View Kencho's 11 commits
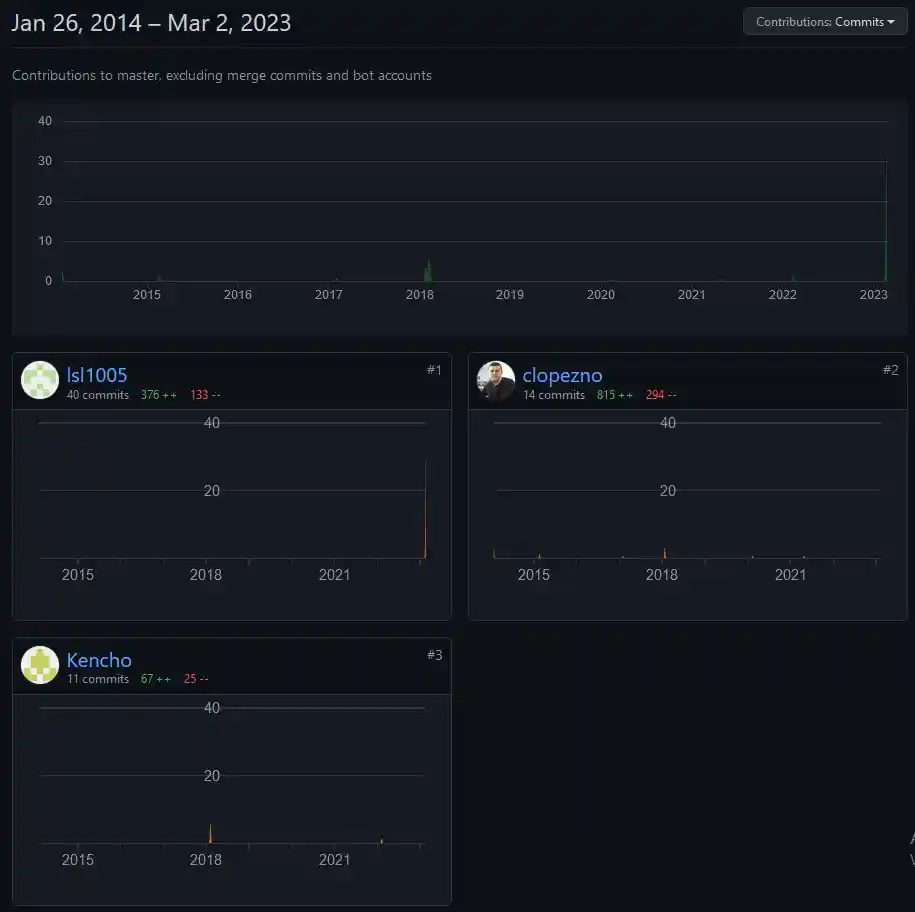Viewport: 915px width, 912px height. [97, 679]
